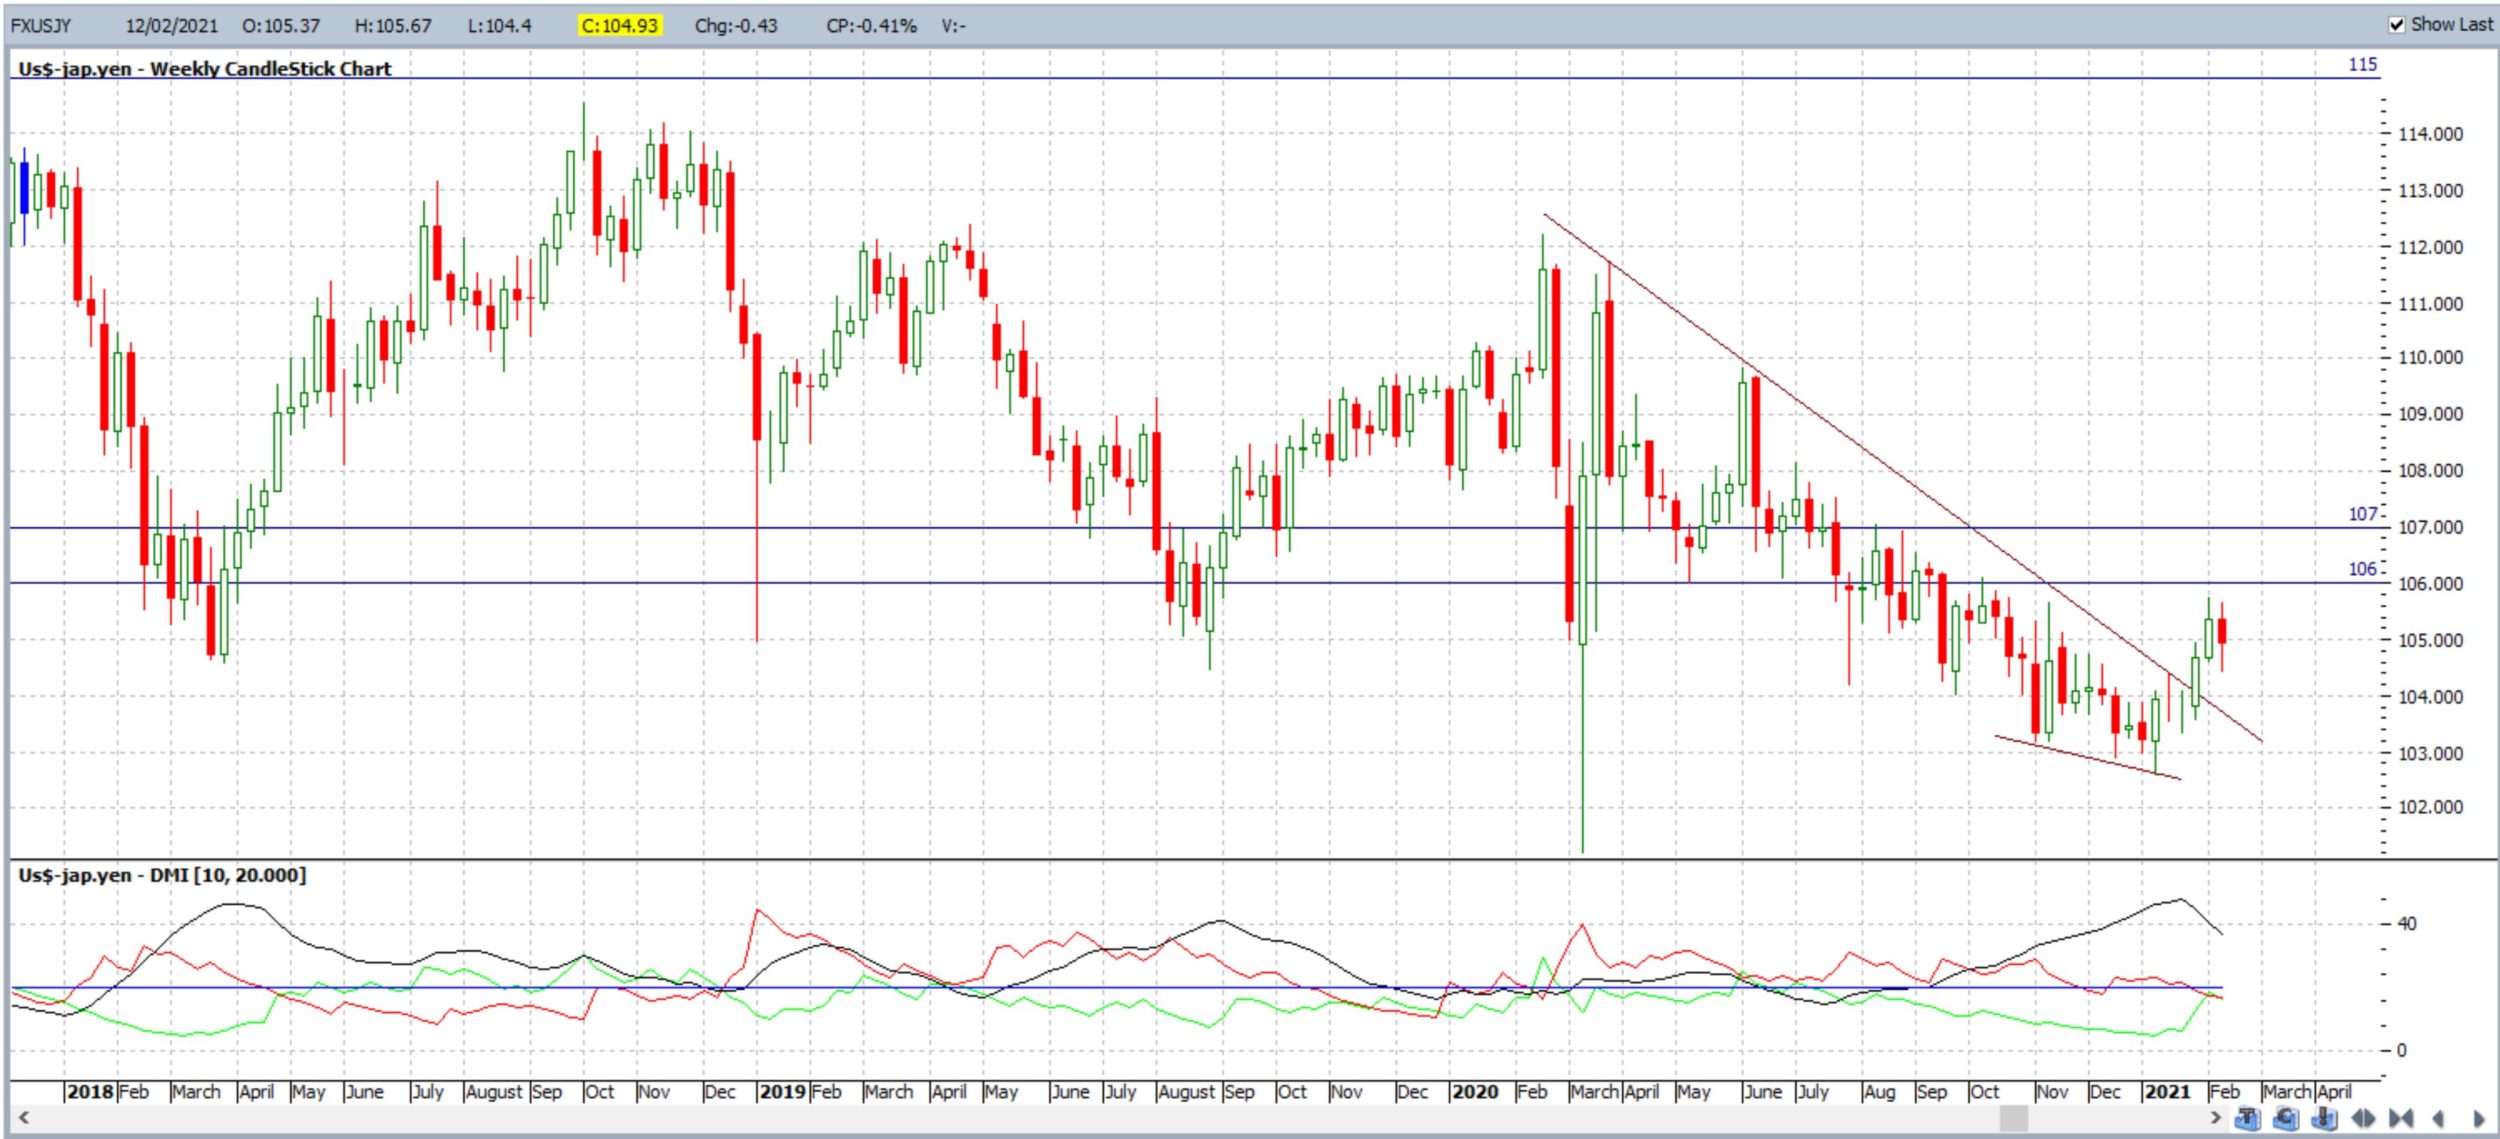Click the 110.000 price axis label
This screenshot has height=1139, width=2500.
point(2431,358)
